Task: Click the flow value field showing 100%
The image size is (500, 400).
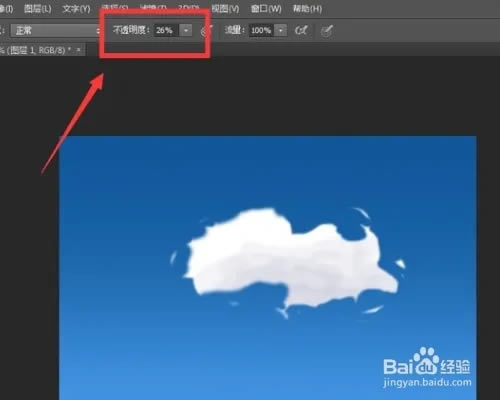Action: [261, 31]
